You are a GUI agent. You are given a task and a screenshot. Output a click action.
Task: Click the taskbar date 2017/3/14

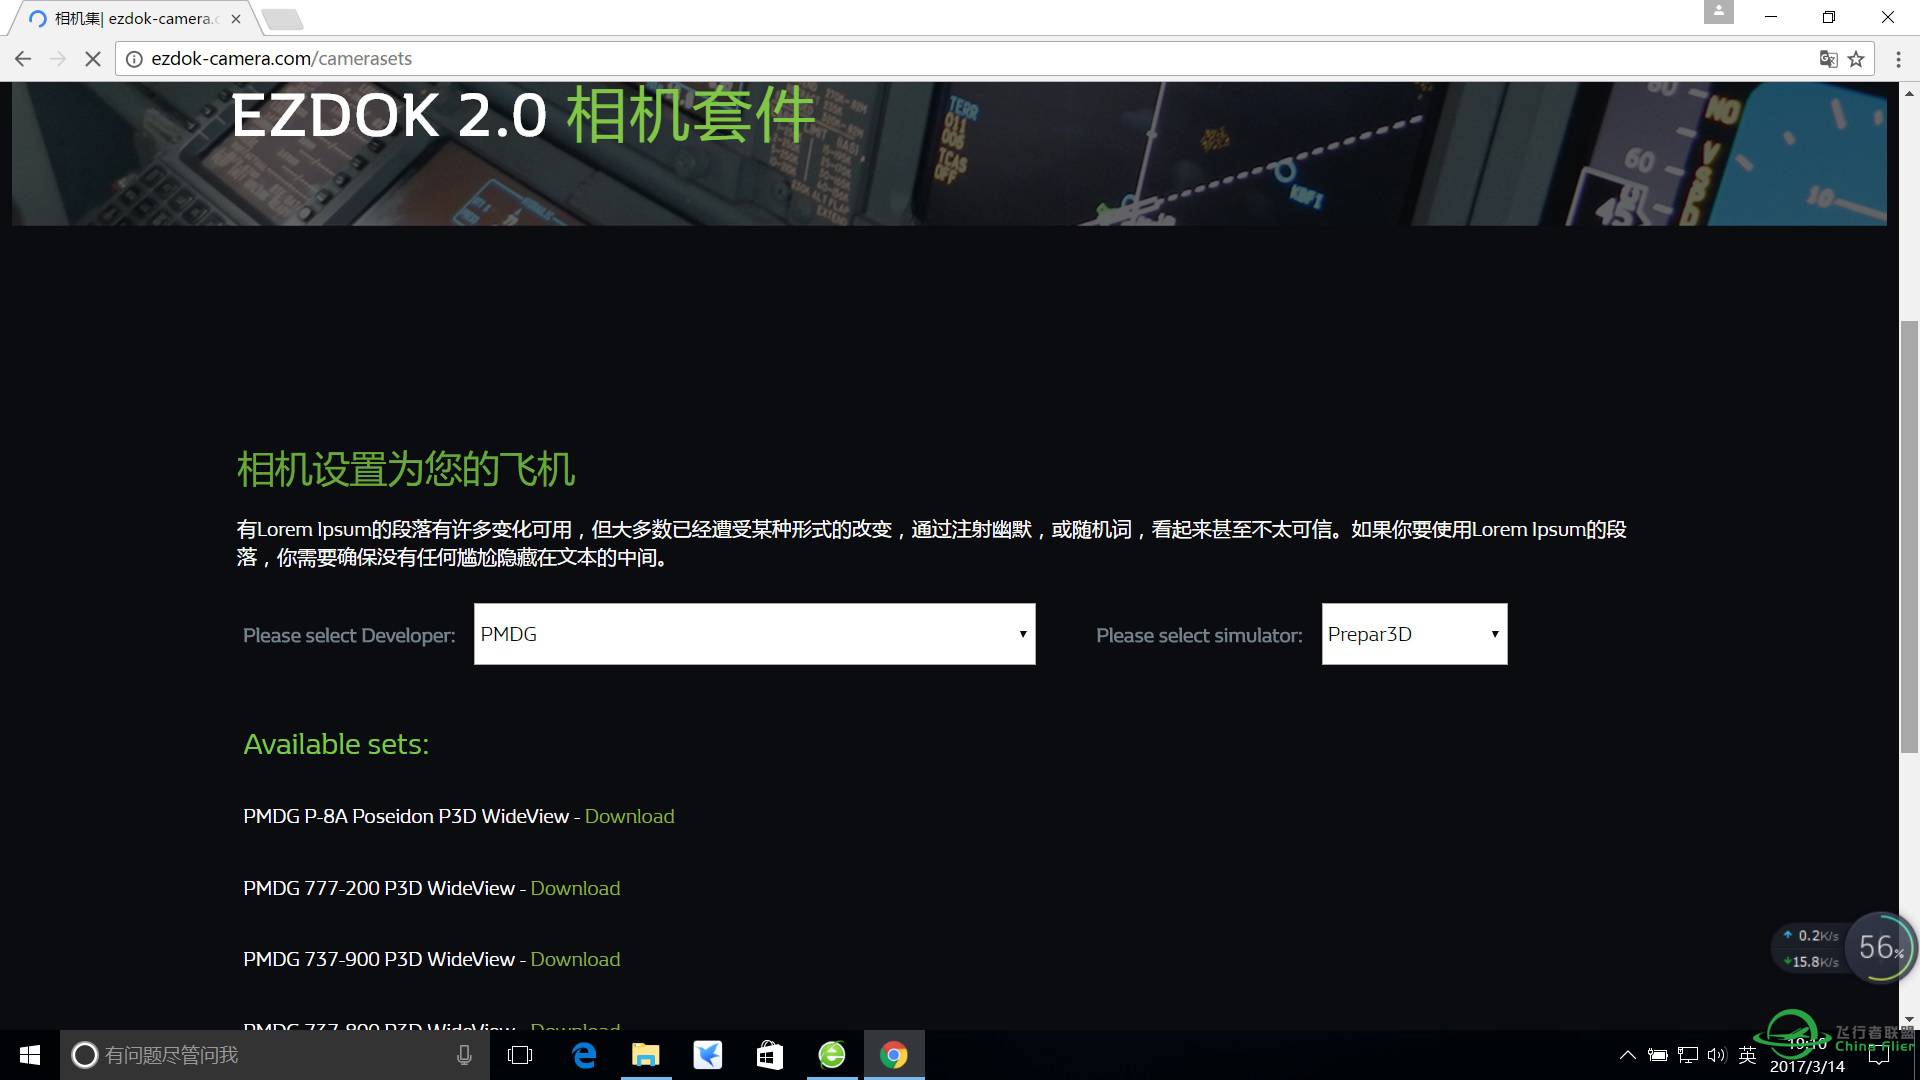[x=1807, y=1067]
